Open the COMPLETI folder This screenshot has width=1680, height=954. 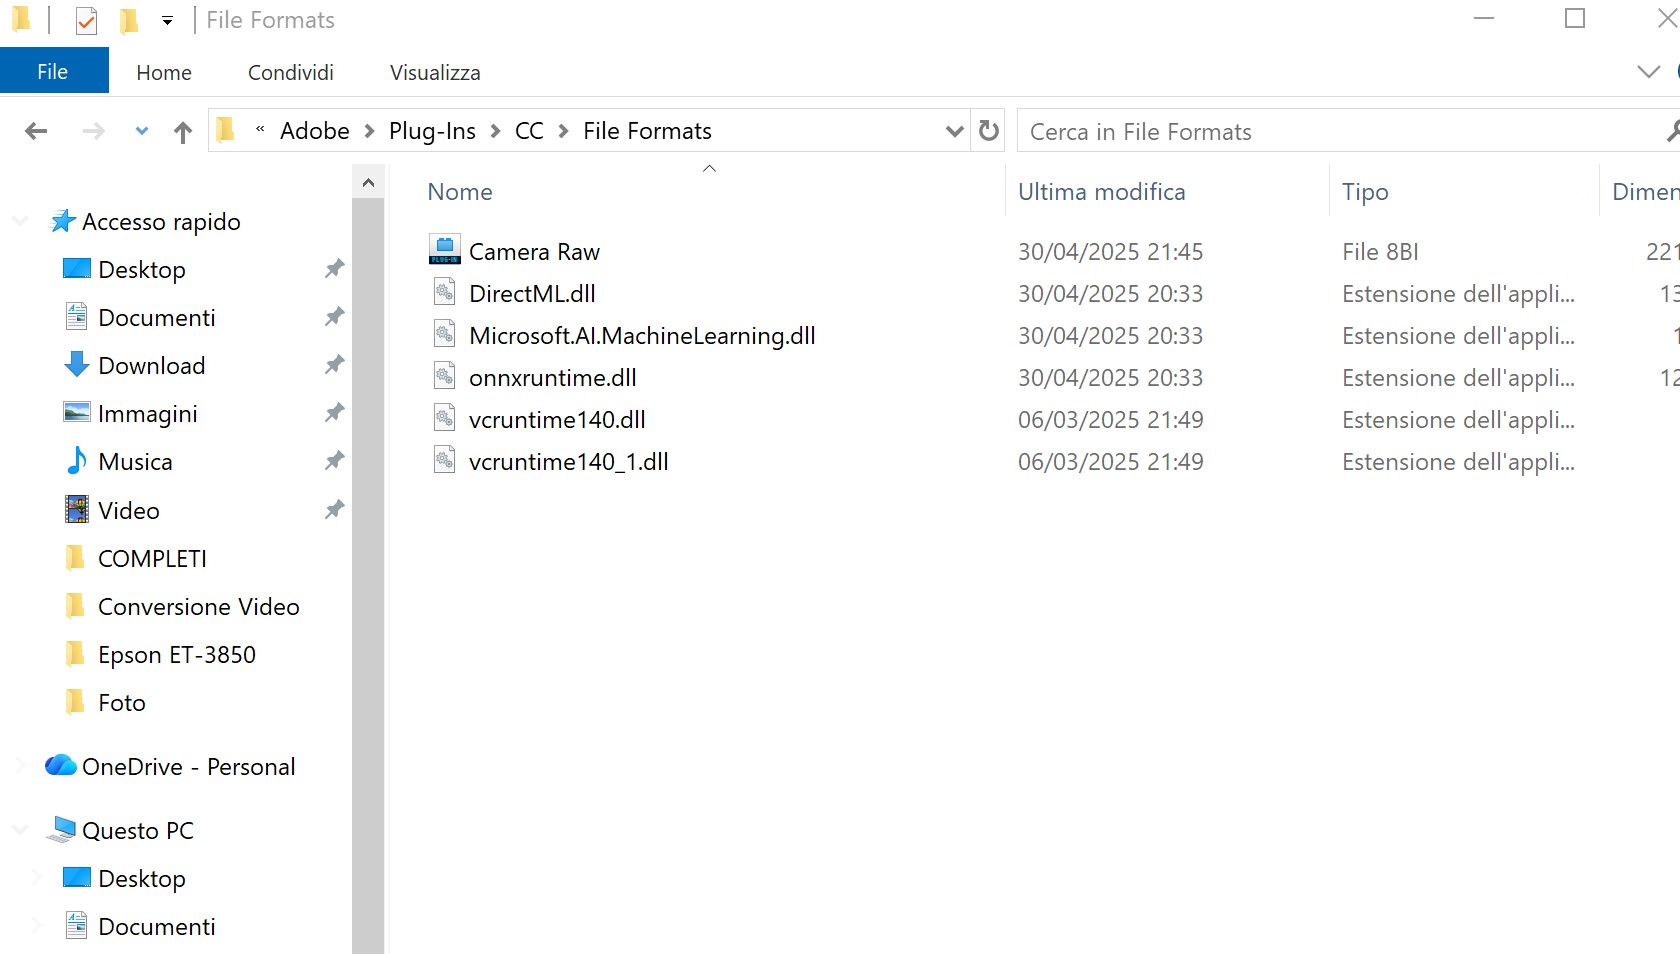[152, 559]
